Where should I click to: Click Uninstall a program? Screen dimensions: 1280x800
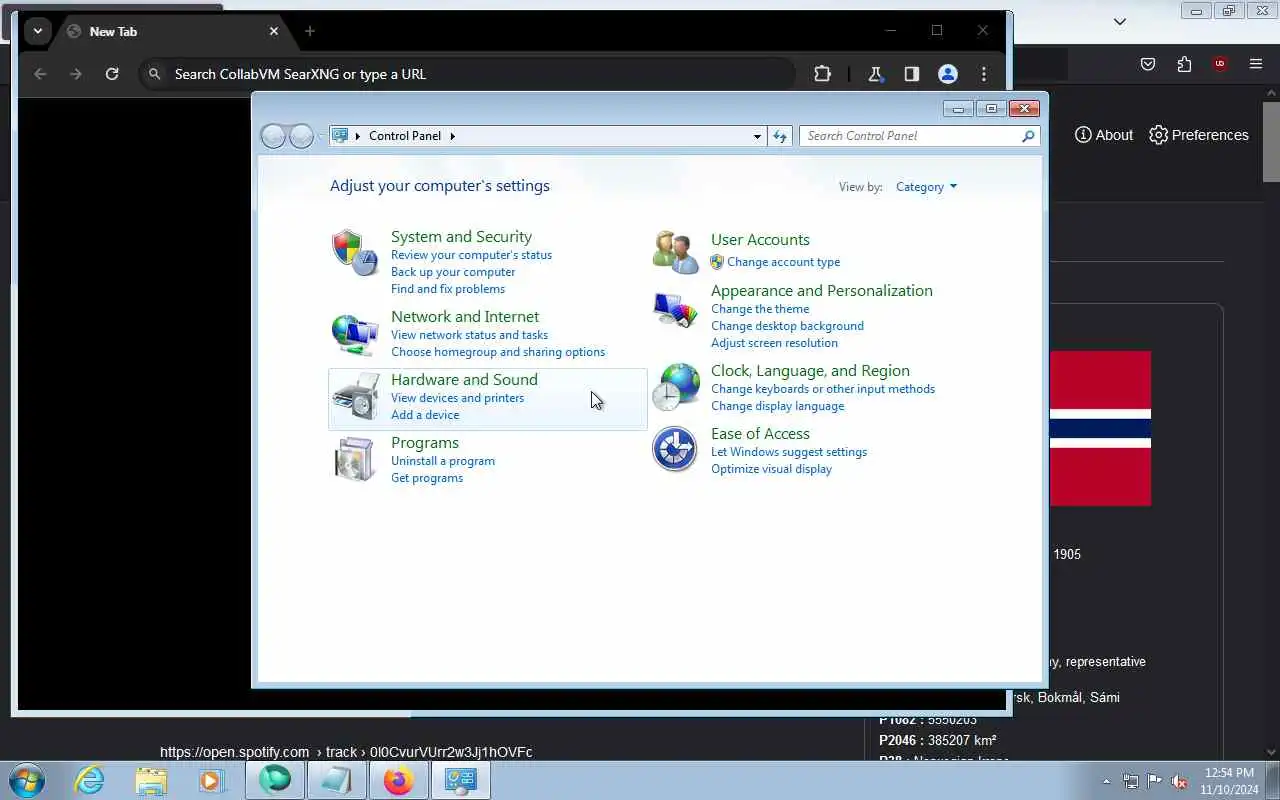(443, 461)
